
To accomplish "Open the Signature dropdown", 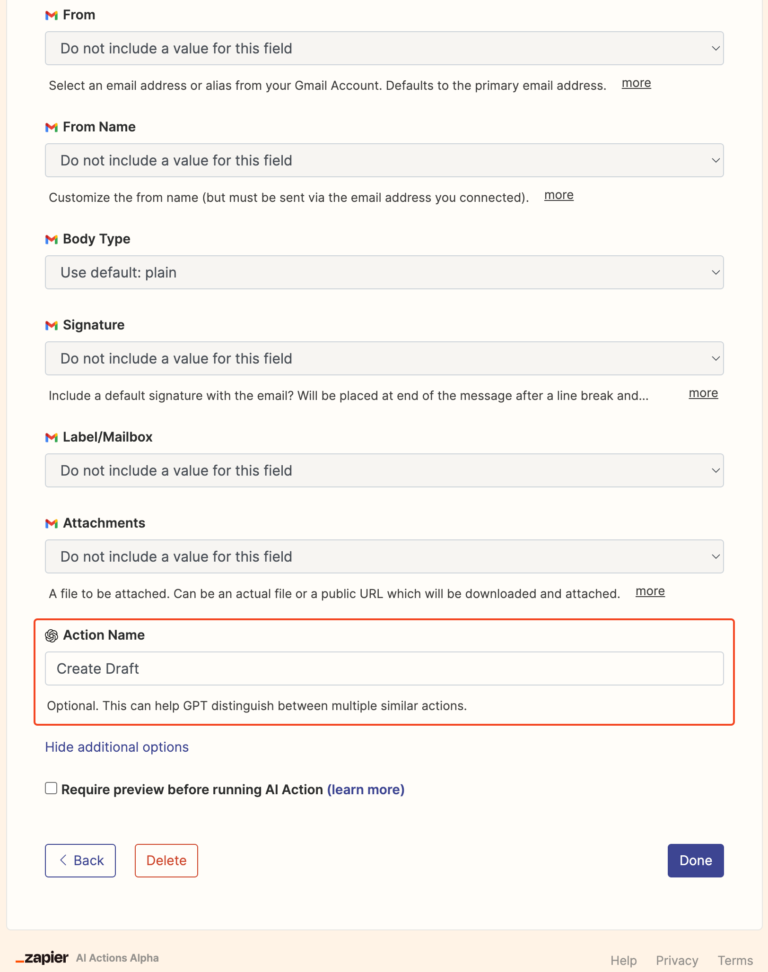I will (384, 358).
